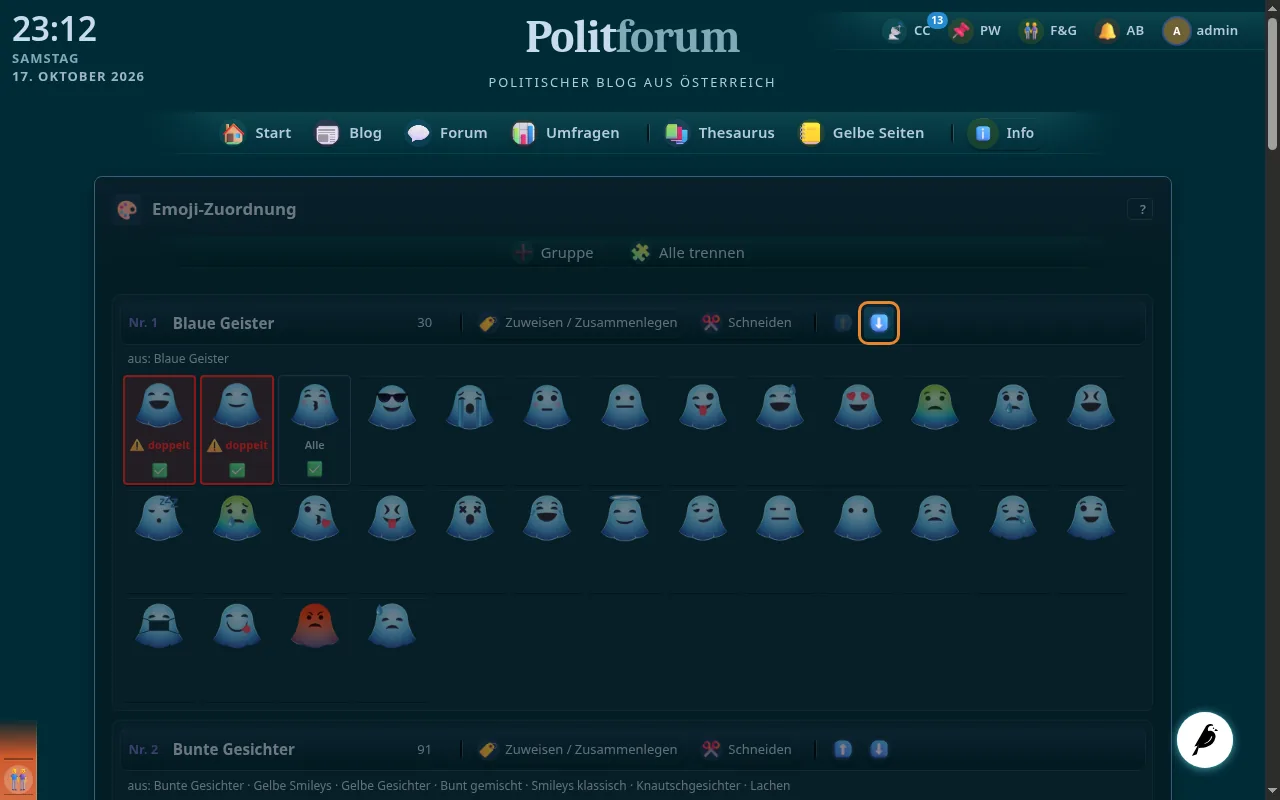The height and width of the screenshot is (800, 1280).
Task: Click the Politforum site logo
Action: [633, 37]
